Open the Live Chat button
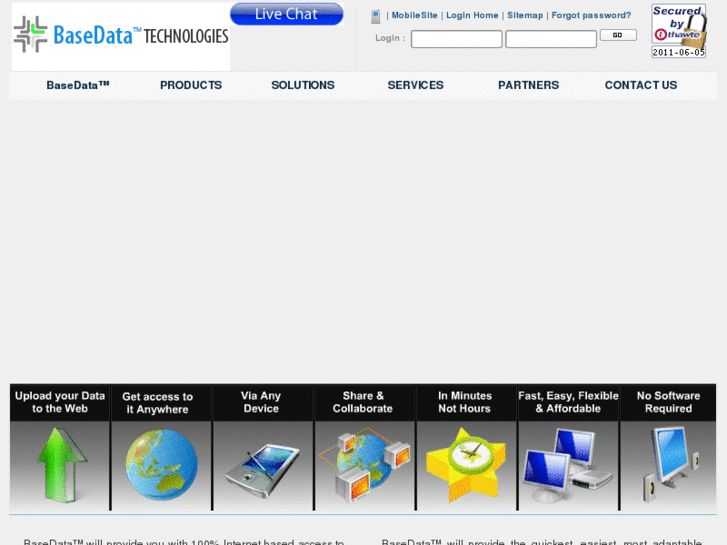 (287, 14)
